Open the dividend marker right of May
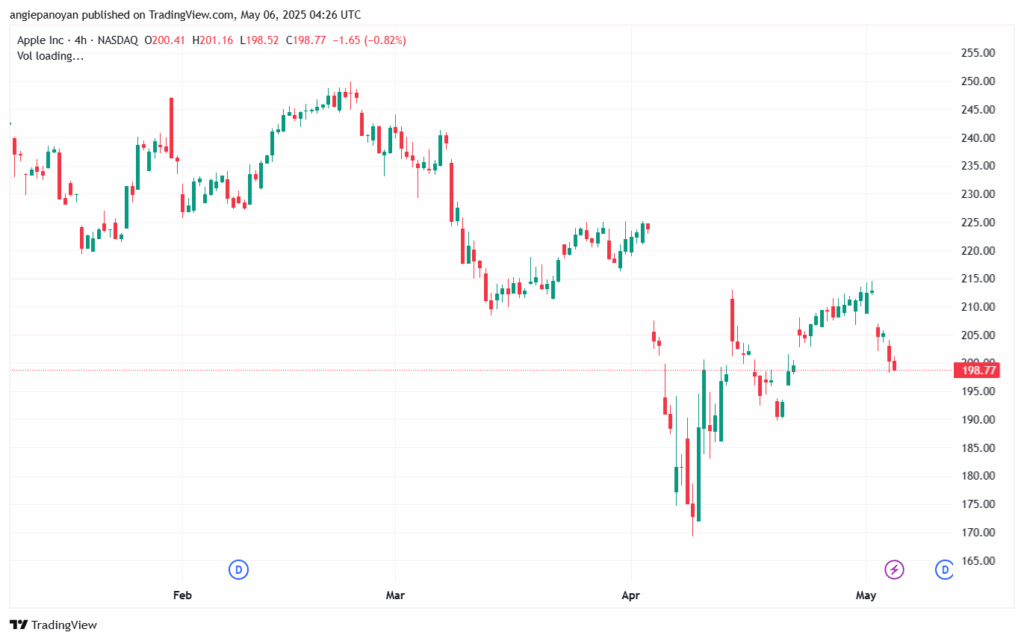1024x641 pixels. 943,570
